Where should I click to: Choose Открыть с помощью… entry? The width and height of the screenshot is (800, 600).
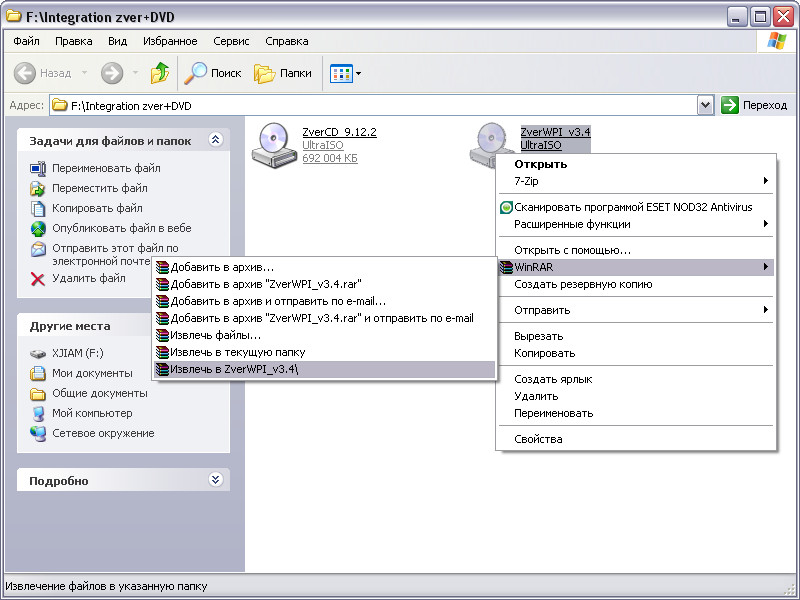point(636,250)
